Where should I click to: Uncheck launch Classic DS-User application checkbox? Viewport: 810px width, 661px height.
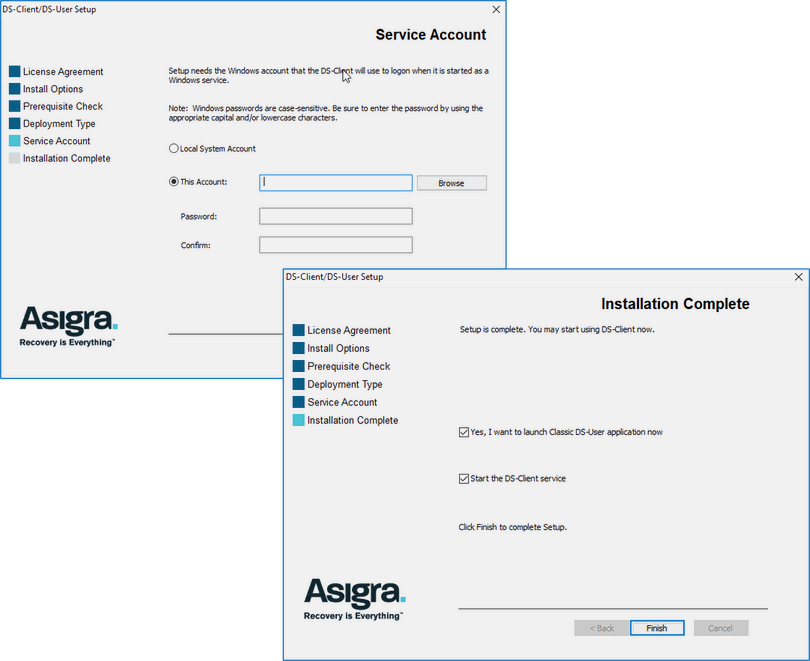coord(463,432)
